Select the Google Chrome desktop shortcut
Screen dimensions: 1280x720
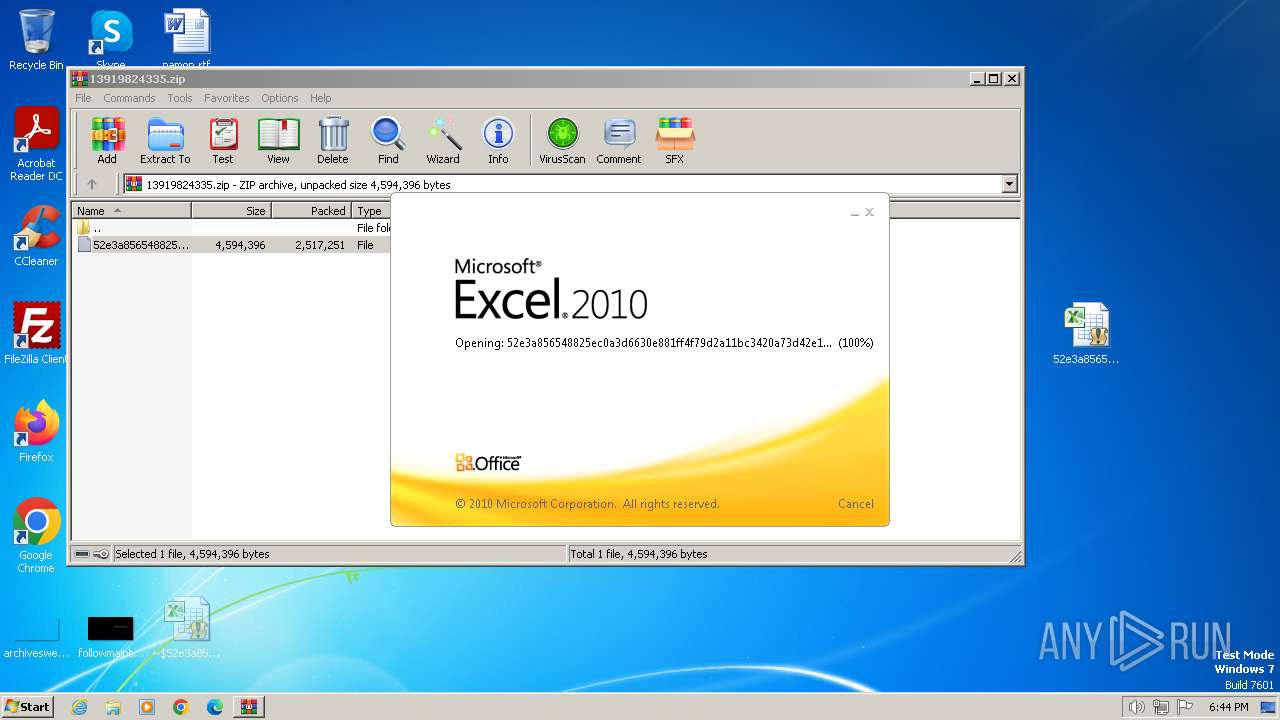click(x=36, y=536)
